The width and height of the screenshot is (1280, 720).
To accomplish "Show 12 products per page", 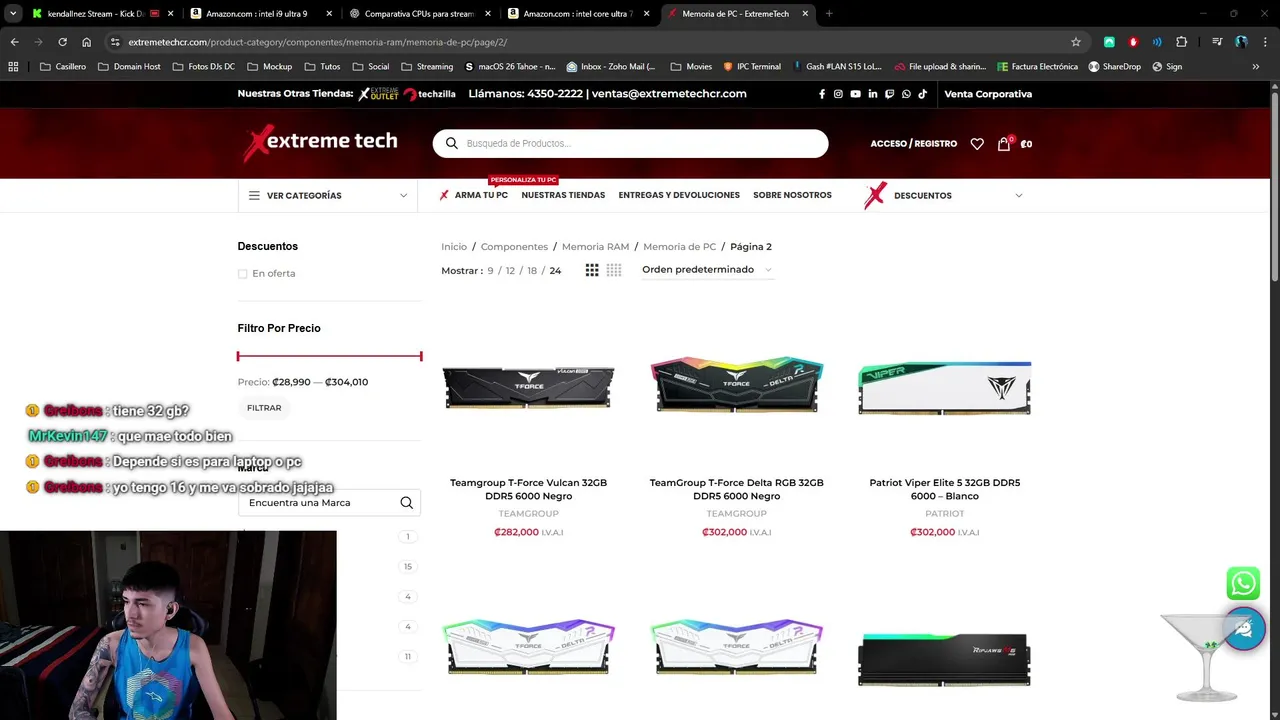I will point(510,271).
